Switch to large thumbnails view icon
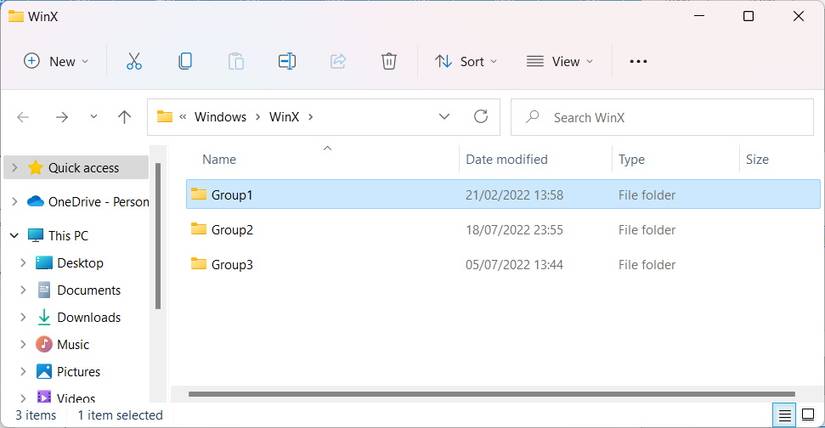 pyautogui.click(x=808, y=415)
